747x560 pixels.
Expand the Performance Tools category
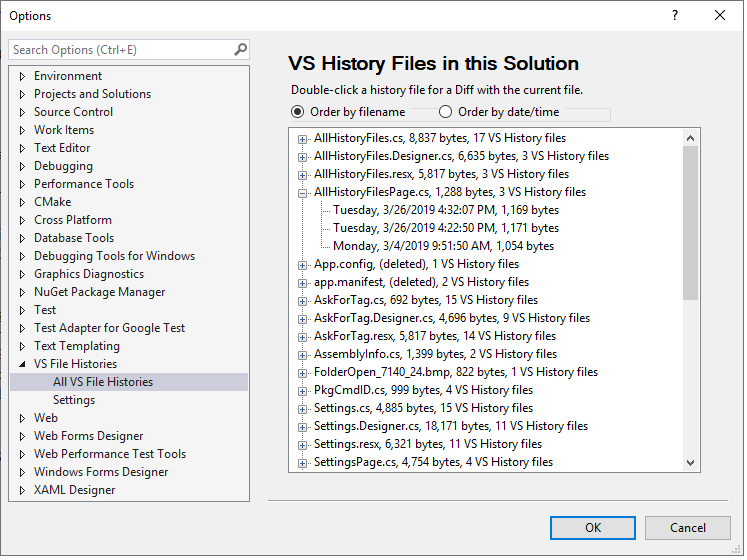pos(22,184)
